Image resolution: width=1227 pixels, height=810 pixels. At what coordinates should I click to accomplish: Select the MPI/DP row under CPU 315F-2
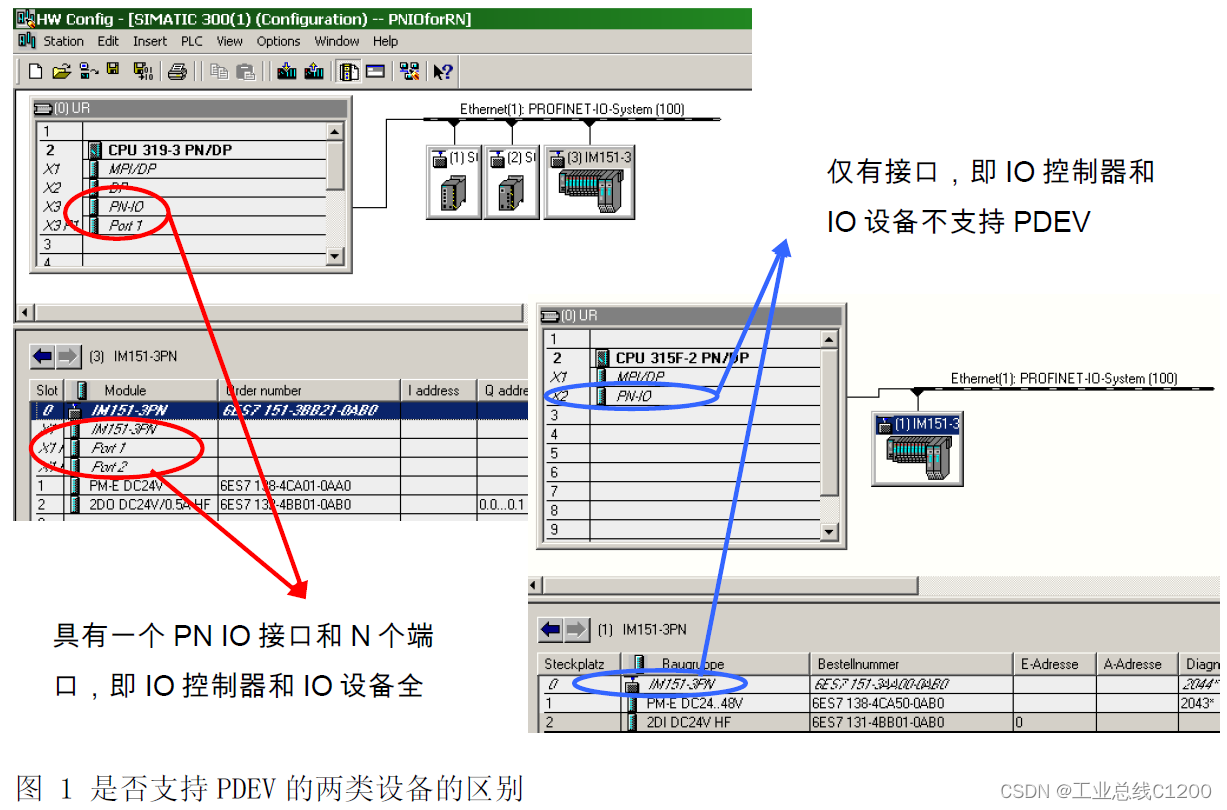[x=682, y=377]
